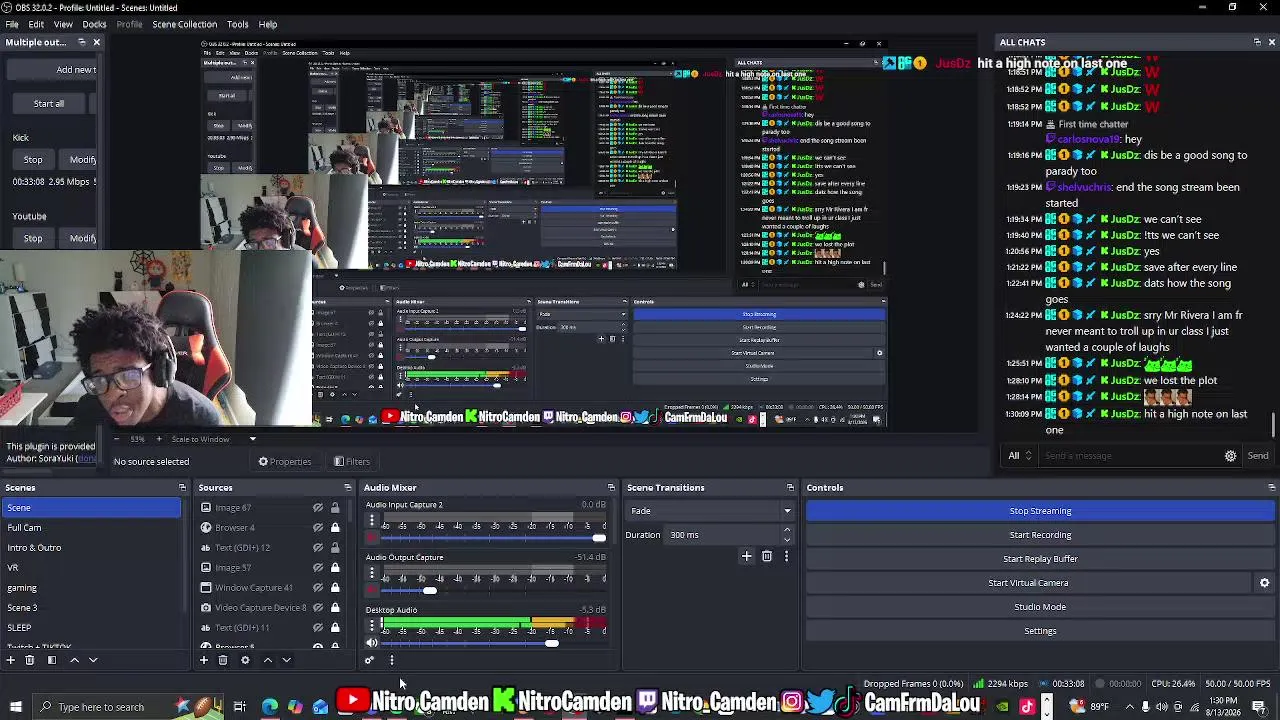1280x720 pixels.
Task: Open Settings from the Controls panel
Action: coord(1040,631)
